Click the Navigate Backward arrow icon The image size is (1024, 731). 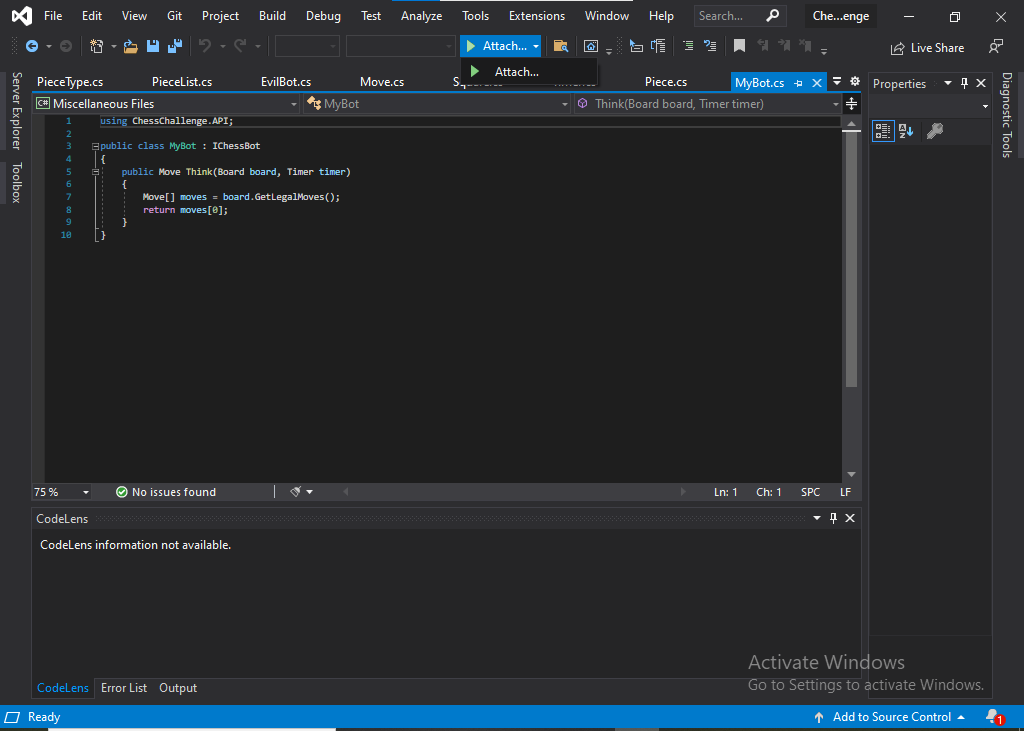point(31,46)
